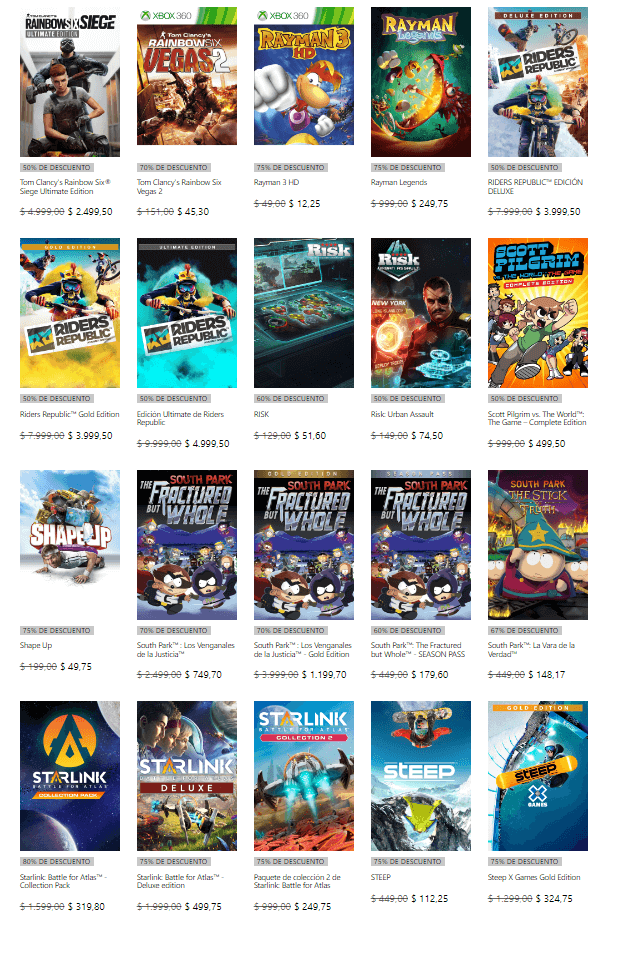Select South Park Fractured But Whole Gold Edition cover
Screen dimensions: 626x970
click(x=304, y=544)
